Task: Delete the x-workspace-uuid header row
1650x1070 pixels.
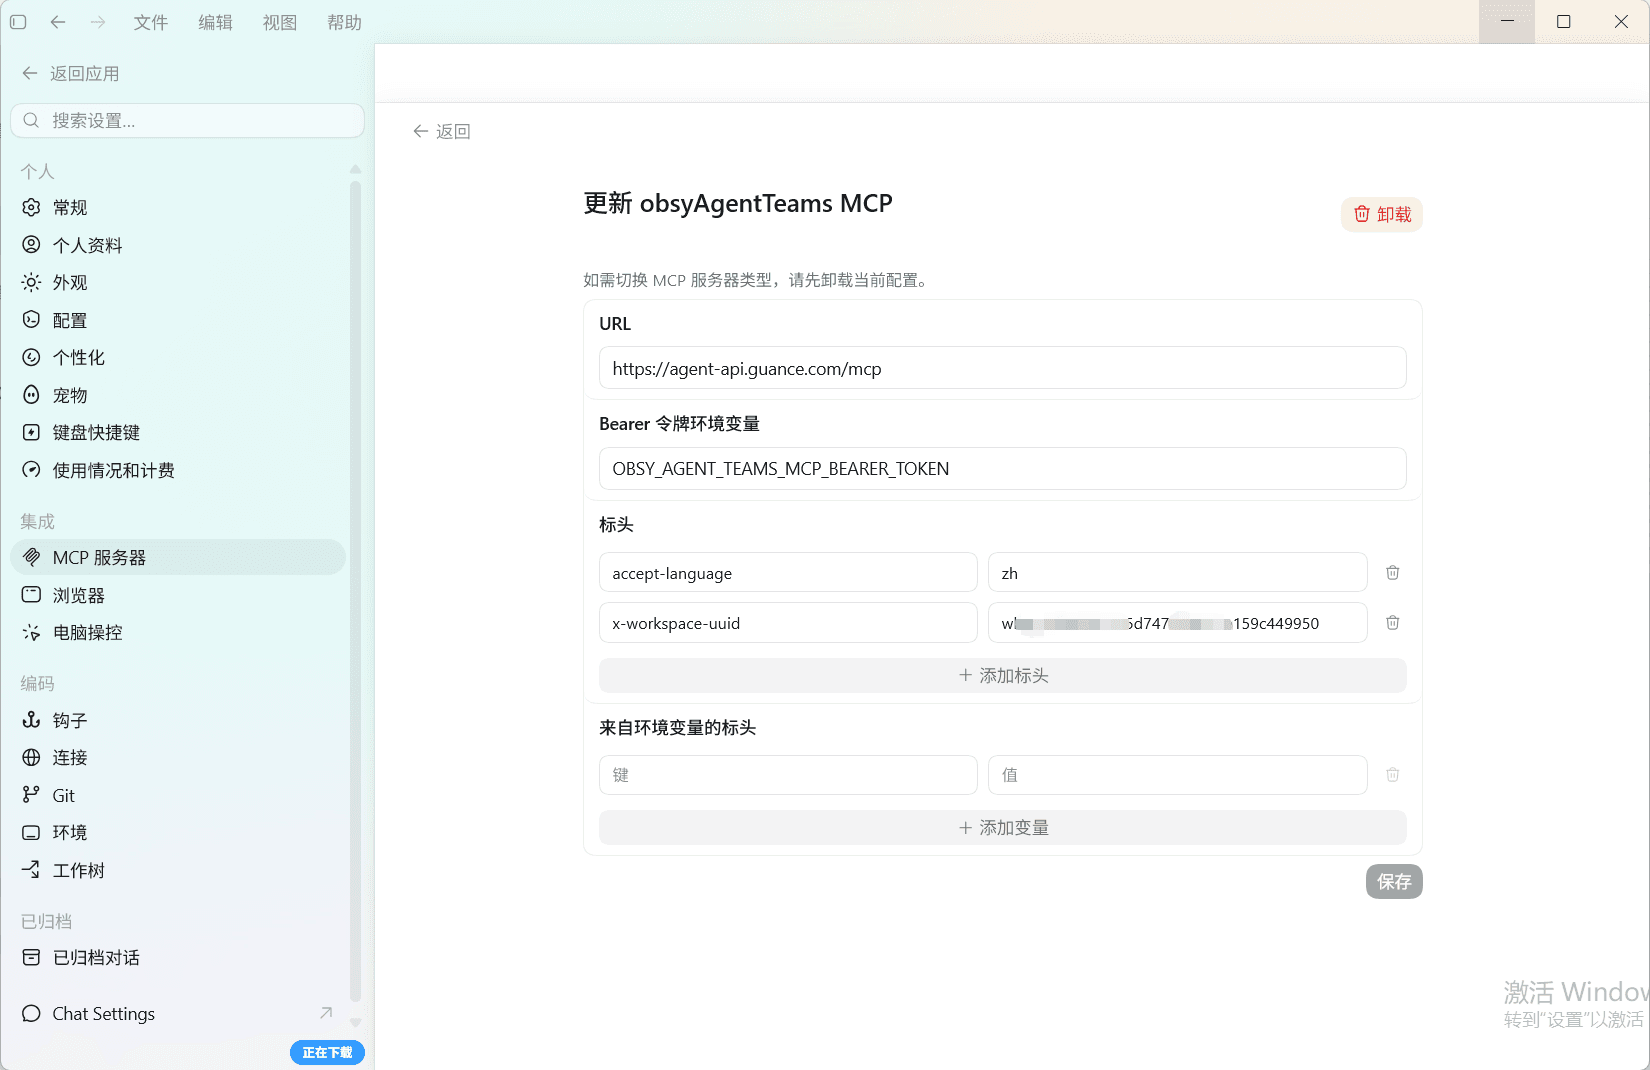Action: 1393,623
